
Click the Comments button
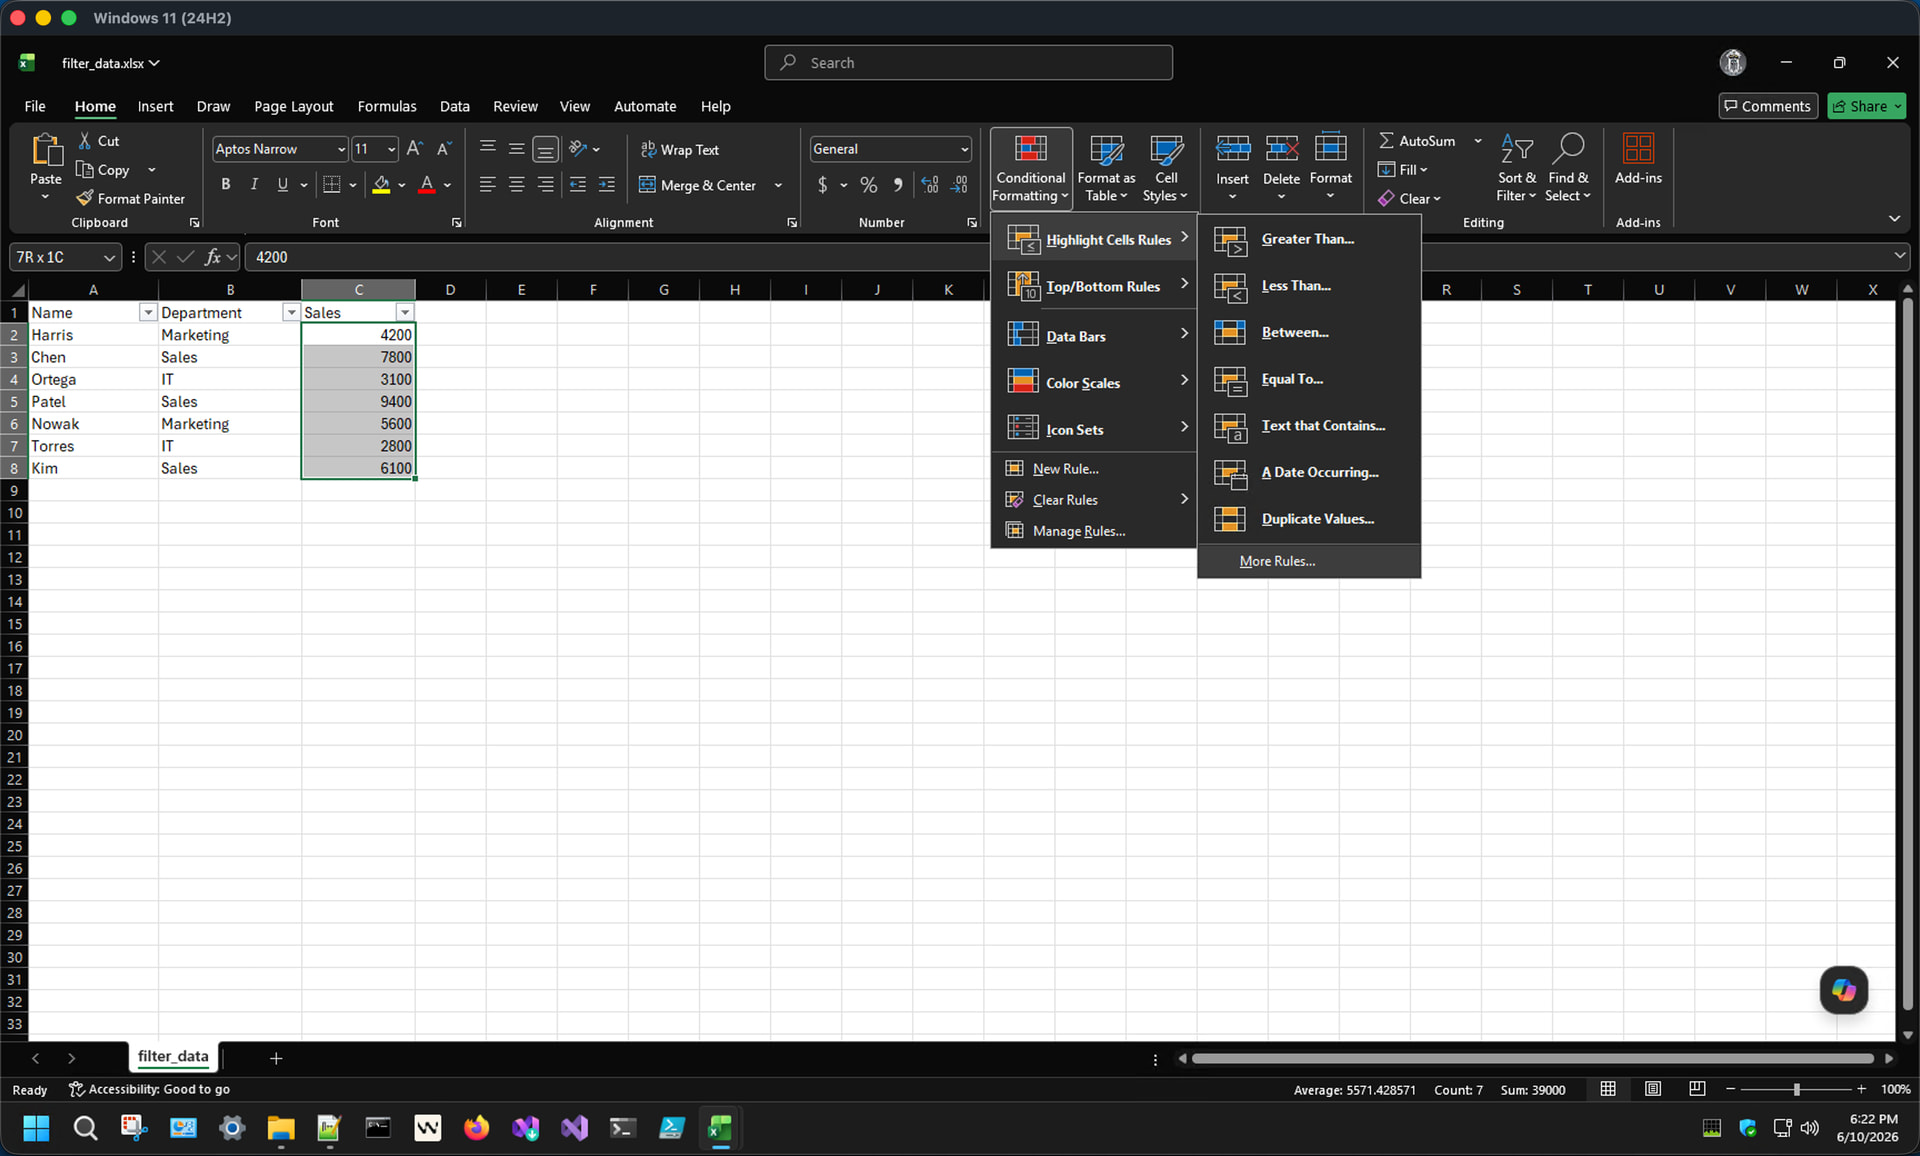point(1767,106)
